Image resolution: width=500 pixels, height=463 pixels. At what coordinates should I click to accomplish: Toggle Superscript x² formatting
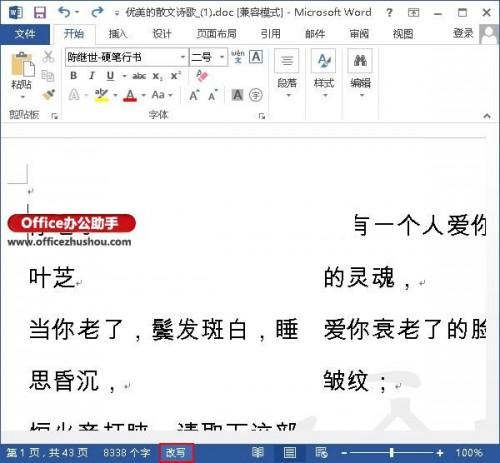[176, 76]
